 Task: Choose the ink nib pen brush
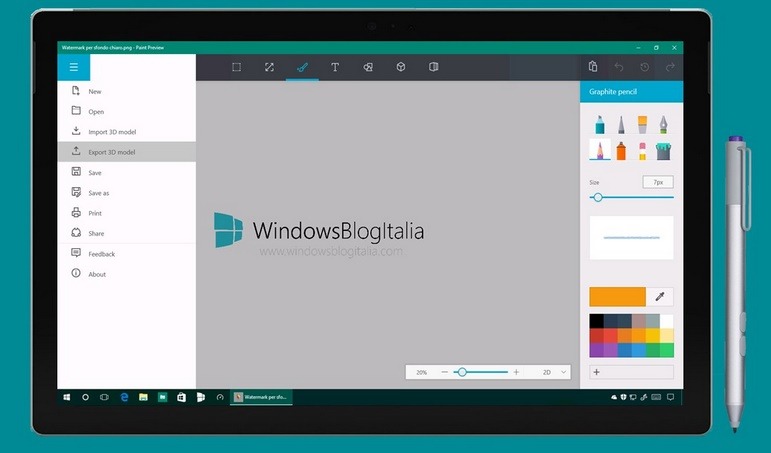(663, 124)
